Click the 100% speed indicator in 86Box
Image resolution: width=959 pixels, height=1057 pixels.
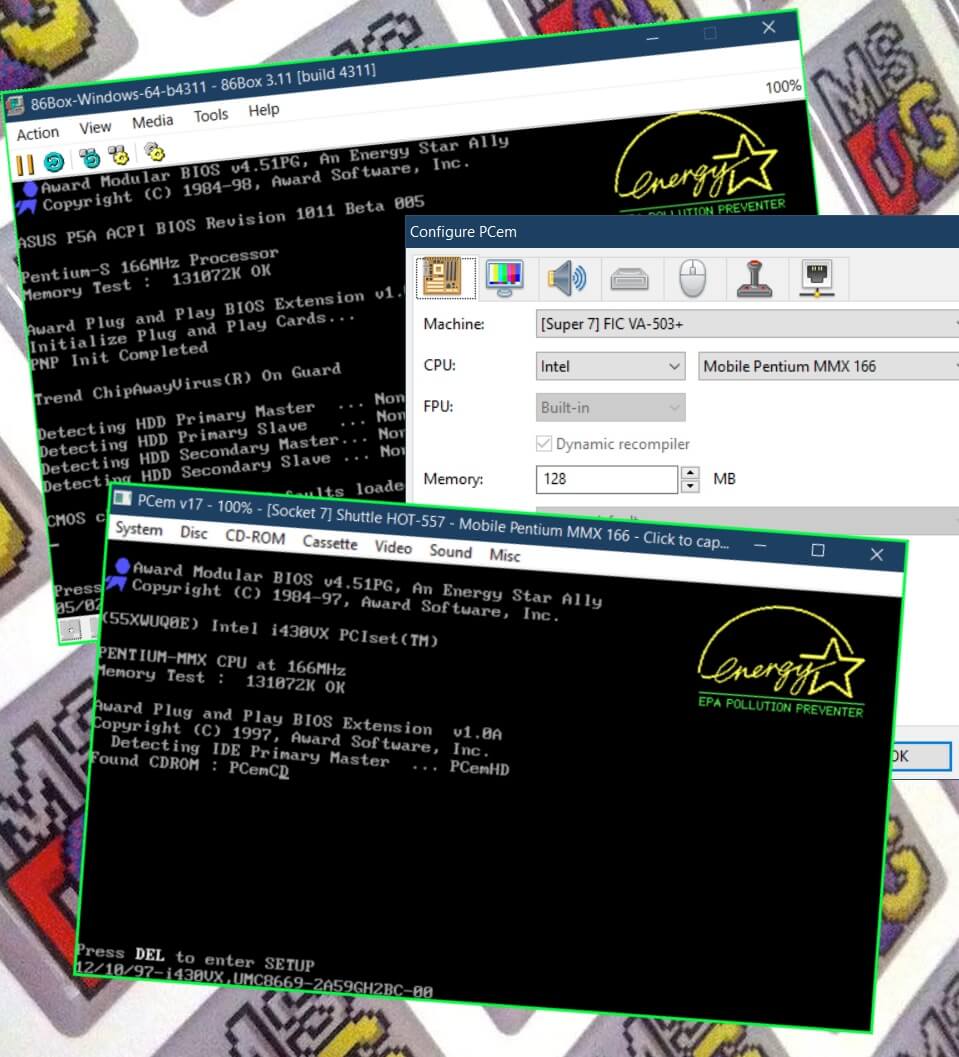point(782,86)
